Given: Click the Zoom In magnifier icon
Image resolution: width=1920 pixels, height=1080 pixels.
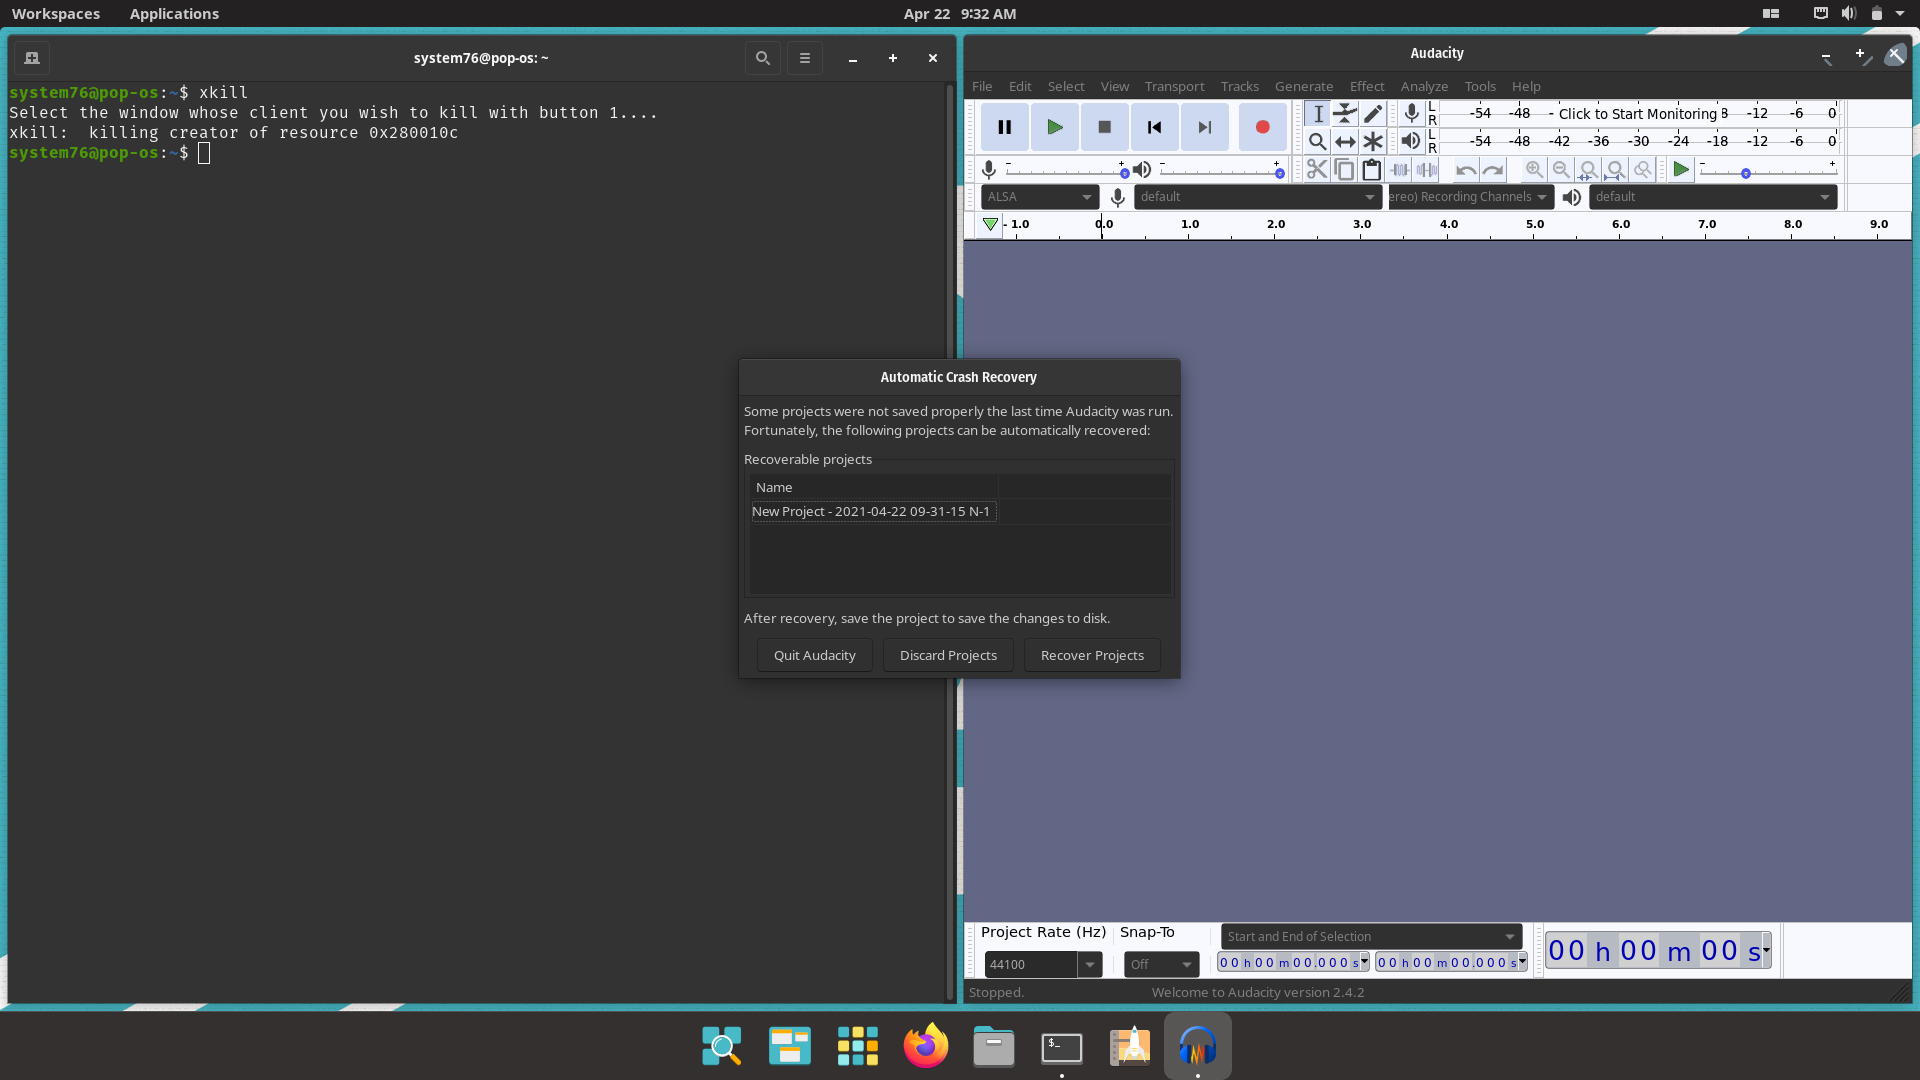Looking at the screenshot, I should click(x=1533, y=169).
